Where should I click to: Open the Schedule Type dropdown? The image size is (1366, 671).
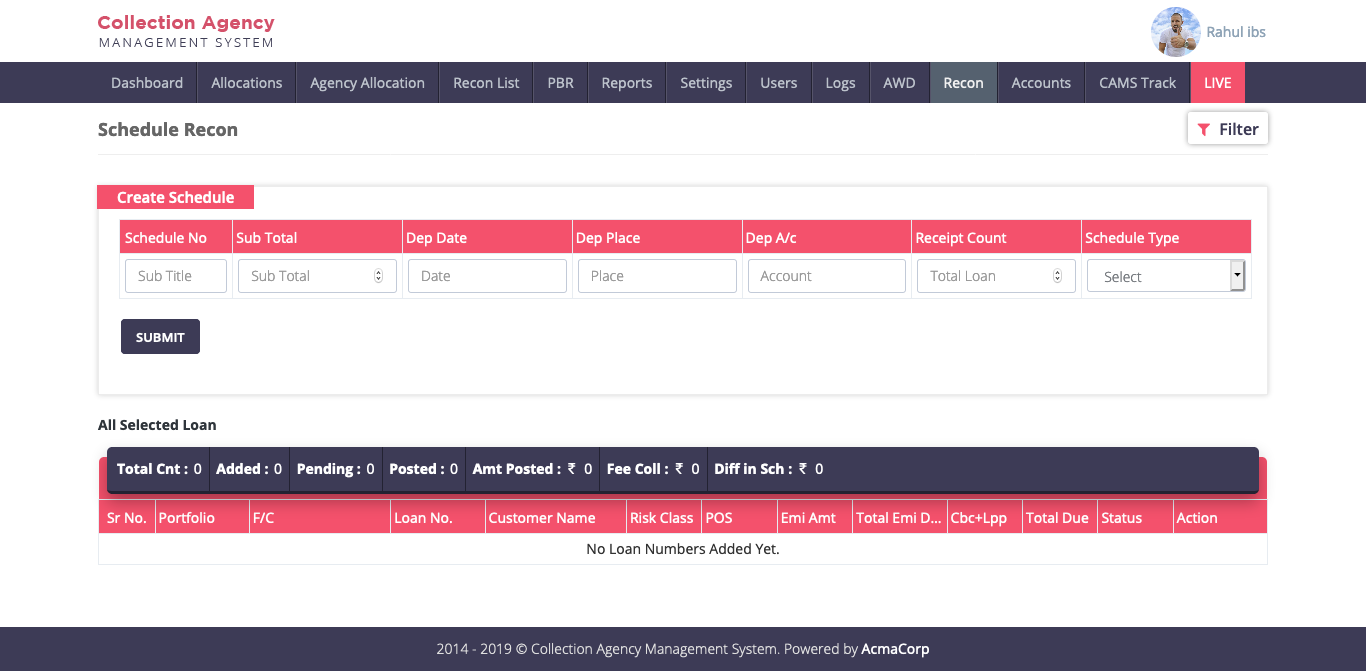[x=1165, y=276]
